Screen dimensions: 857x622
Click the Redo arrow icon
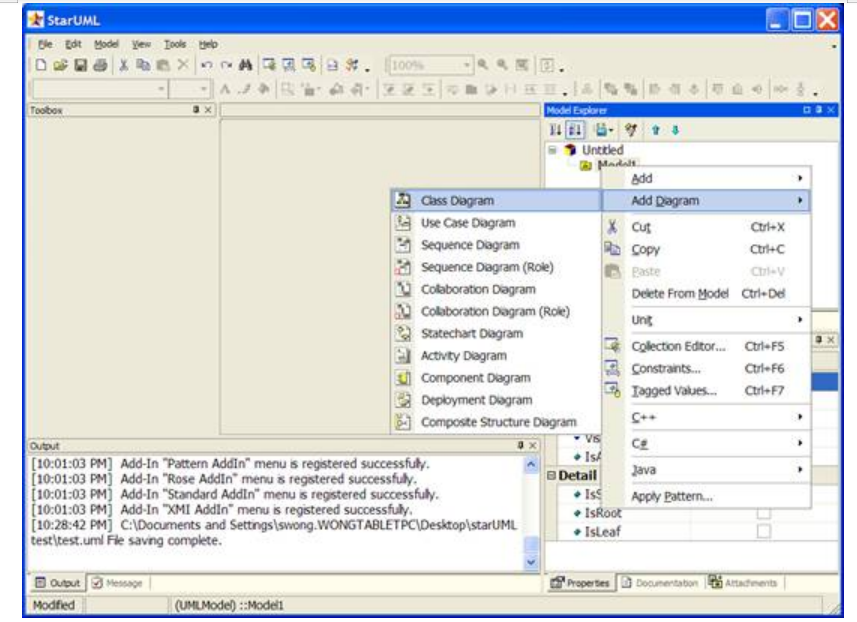point(226,65)
